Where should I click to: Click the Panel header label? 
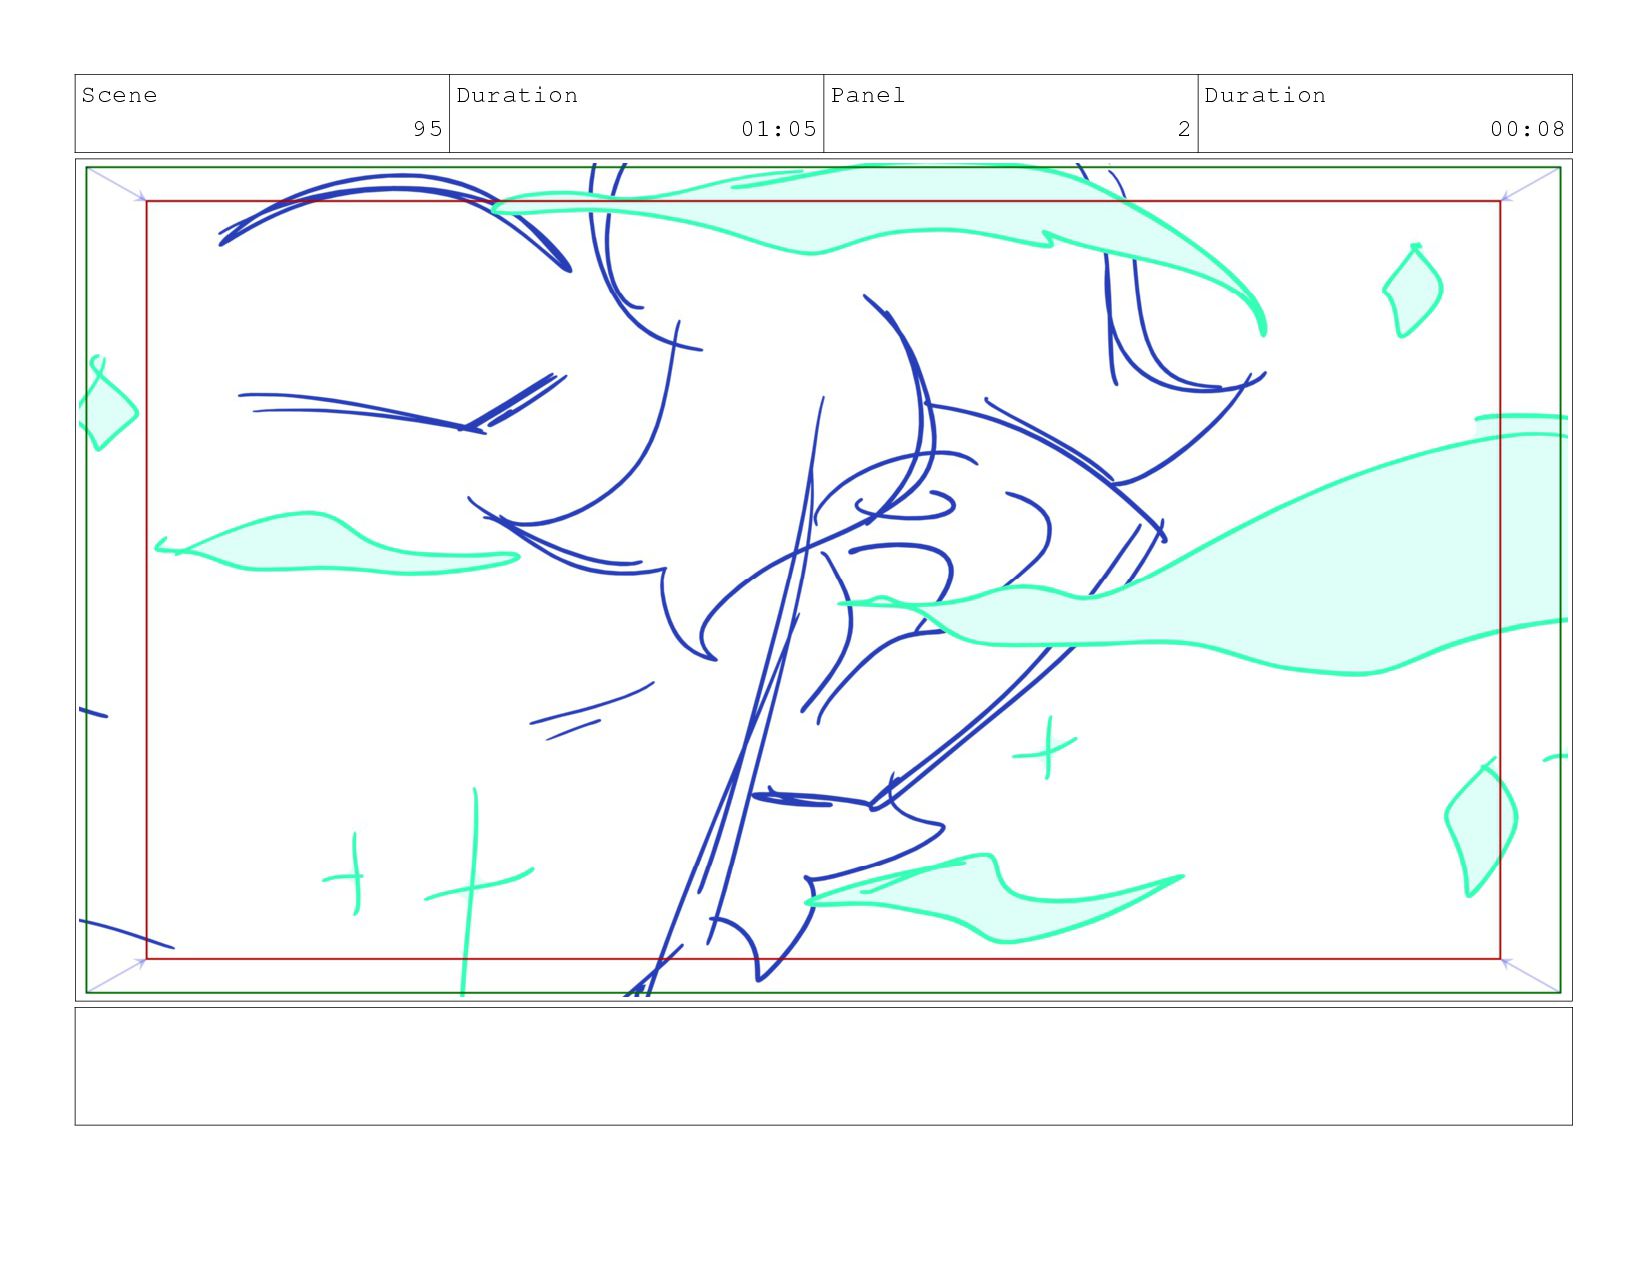coord(867,96)
